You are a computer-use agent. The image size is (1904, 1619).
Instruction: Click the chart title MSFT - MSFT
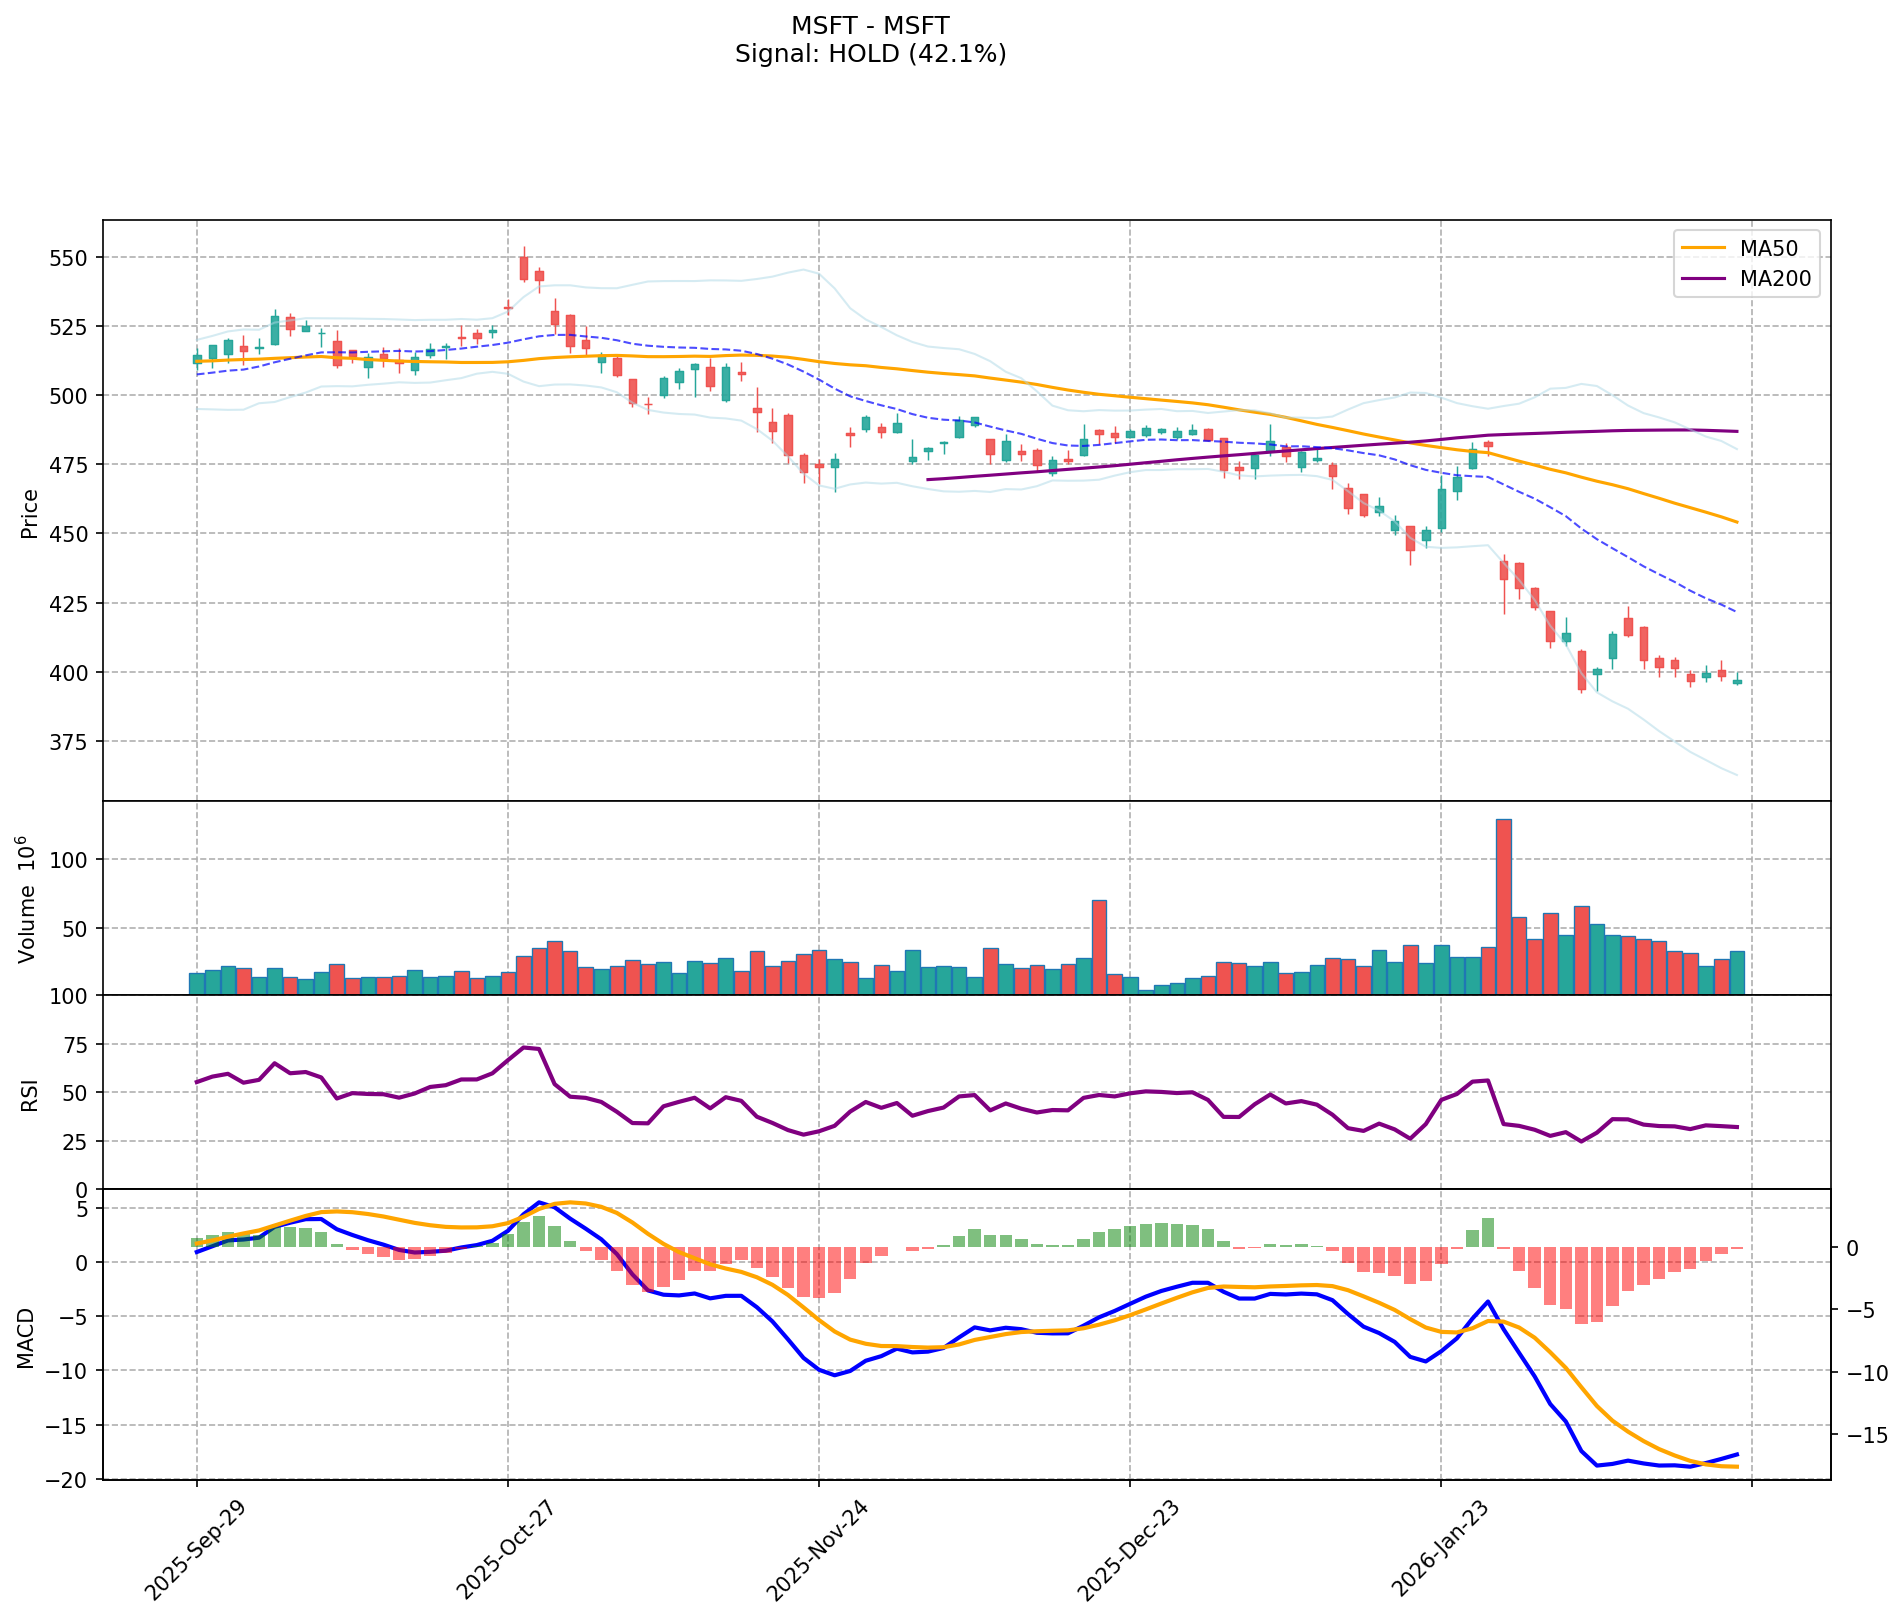pos(870,25)
